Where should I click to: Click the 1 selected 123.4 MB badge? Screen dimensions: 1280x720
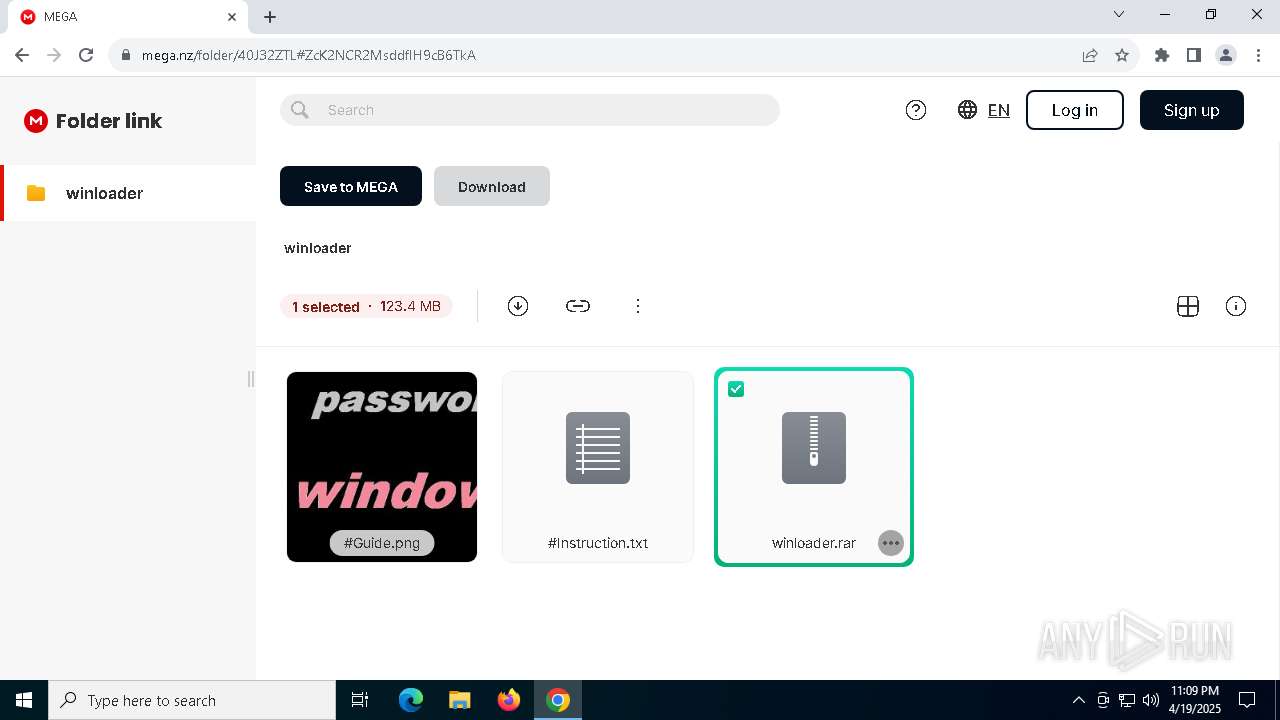click(366, 306)
